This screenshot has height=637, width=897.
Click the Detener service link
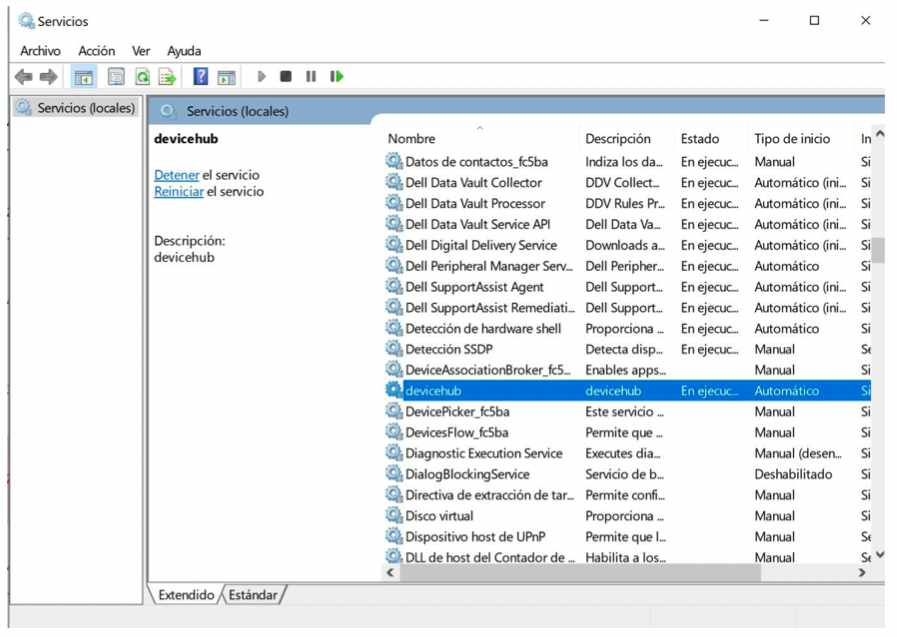(x=176, y=175)
